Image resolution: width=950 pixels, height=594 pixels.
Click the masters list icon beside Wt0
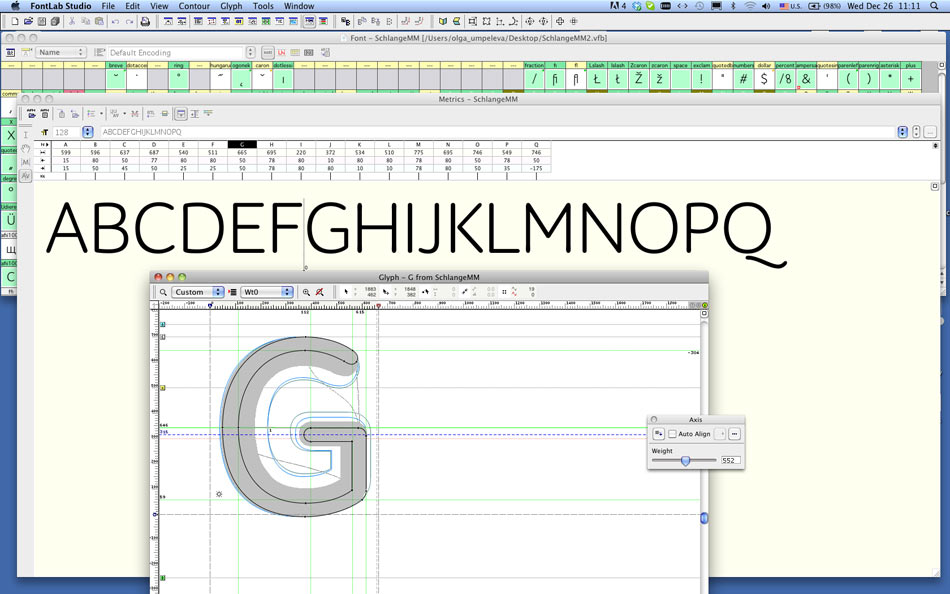click(233, 292)
